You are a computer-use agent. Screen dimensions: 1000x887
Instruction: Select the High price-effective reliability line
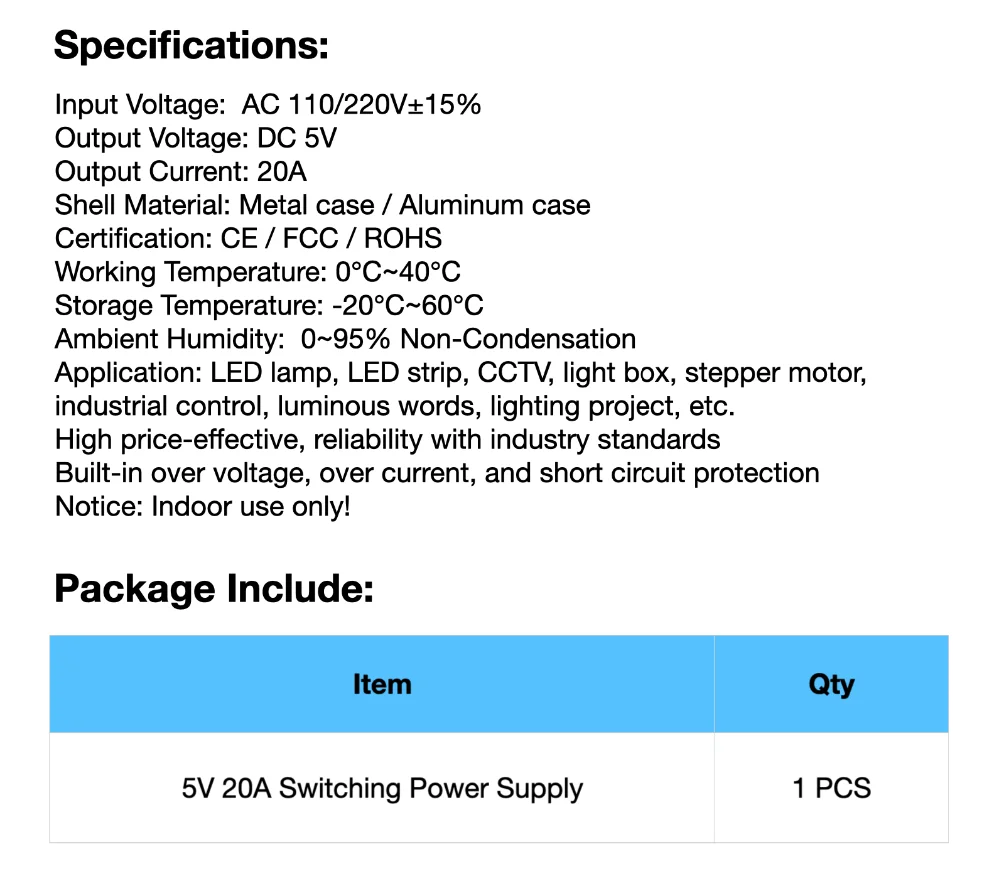[x=388, y=440]
